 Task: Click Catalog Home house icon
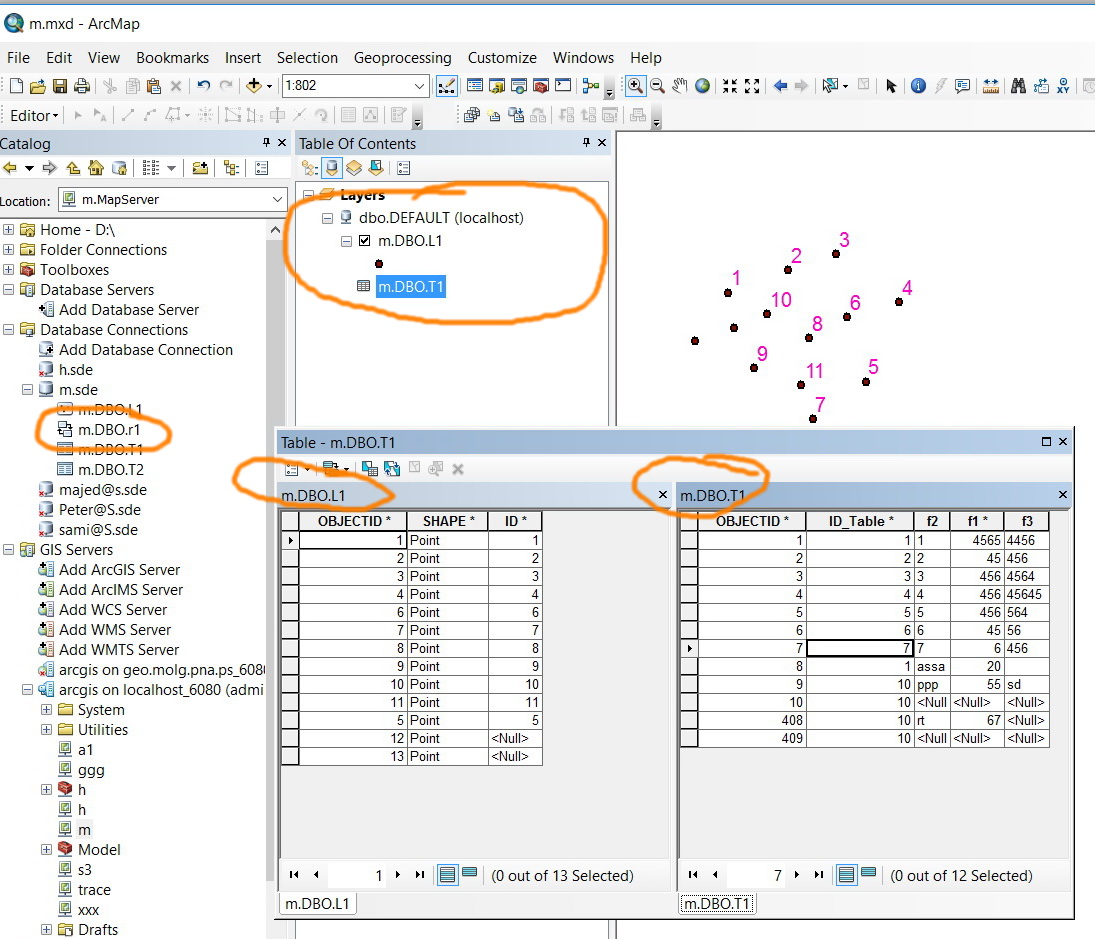(96, 168)
